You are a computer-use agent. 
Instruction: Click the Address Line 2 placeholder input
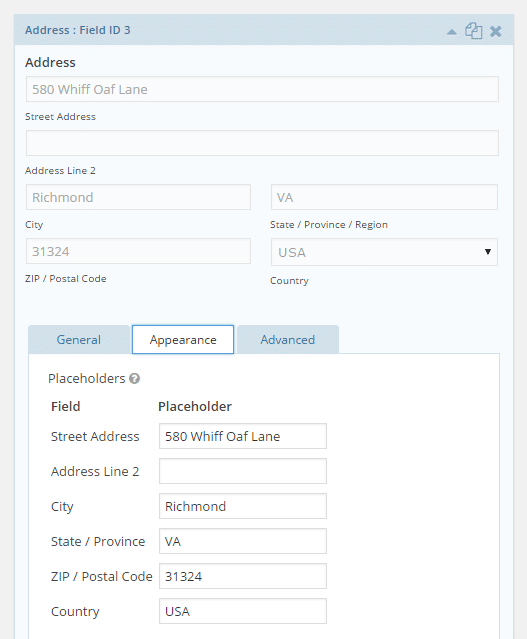tap(243, 471)
